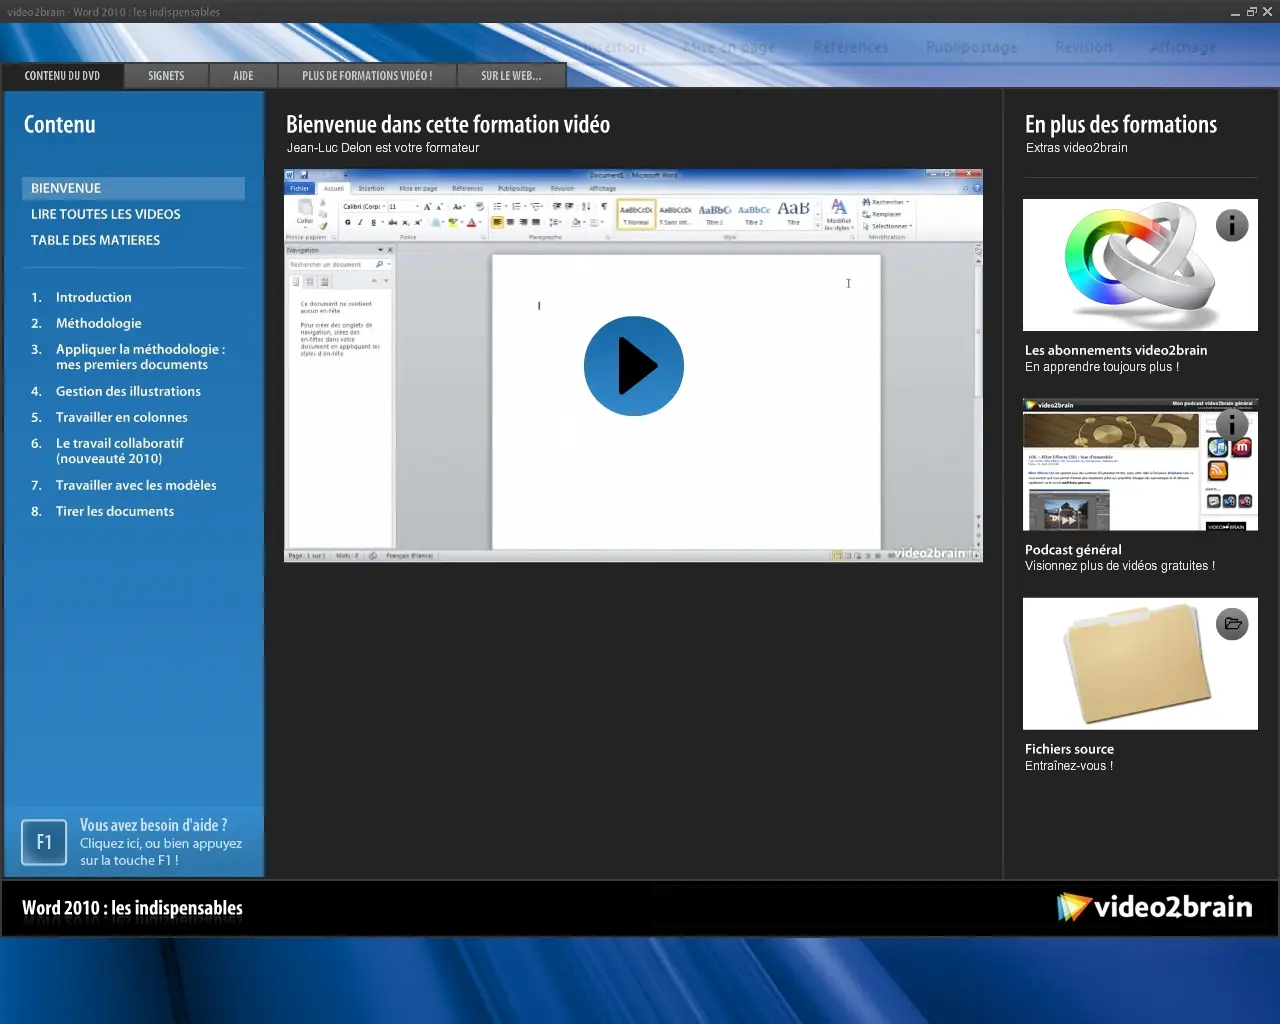Click Les abonnements video2brain caption
This screenshot has height=1024, width=1280.
(x=1116, y=350)
